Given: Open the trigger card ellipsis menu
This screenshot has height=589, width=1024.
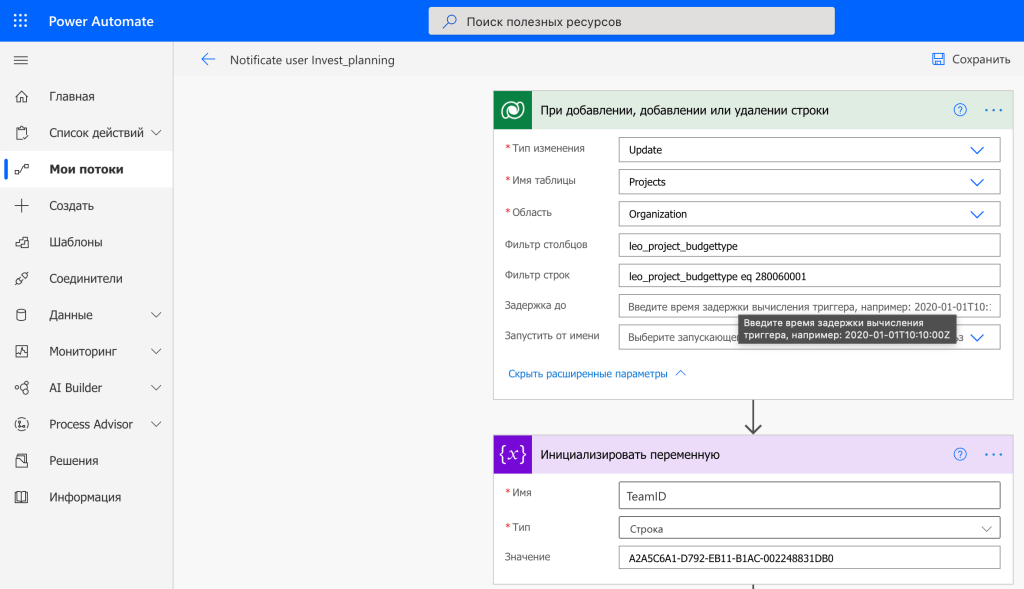Looking at the screenshot, I should 993,110.
